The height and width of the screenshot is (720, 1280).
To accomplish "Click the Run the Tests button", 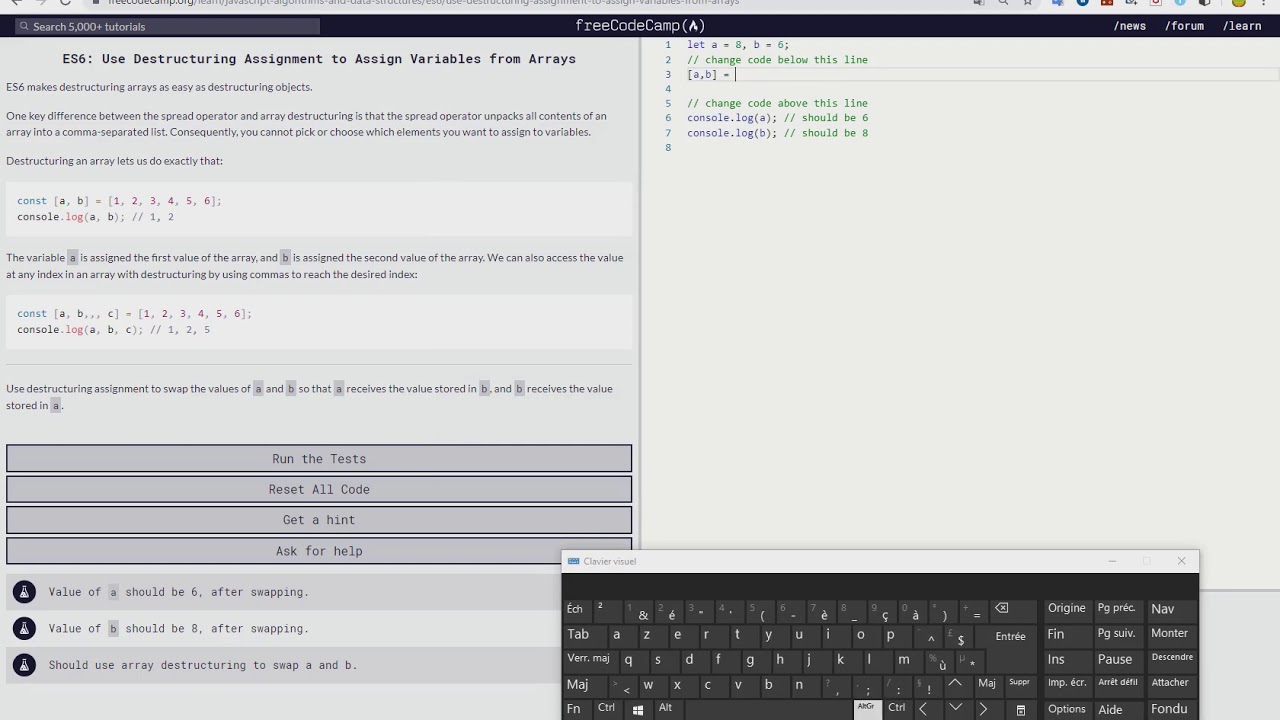I will [319, 459].
